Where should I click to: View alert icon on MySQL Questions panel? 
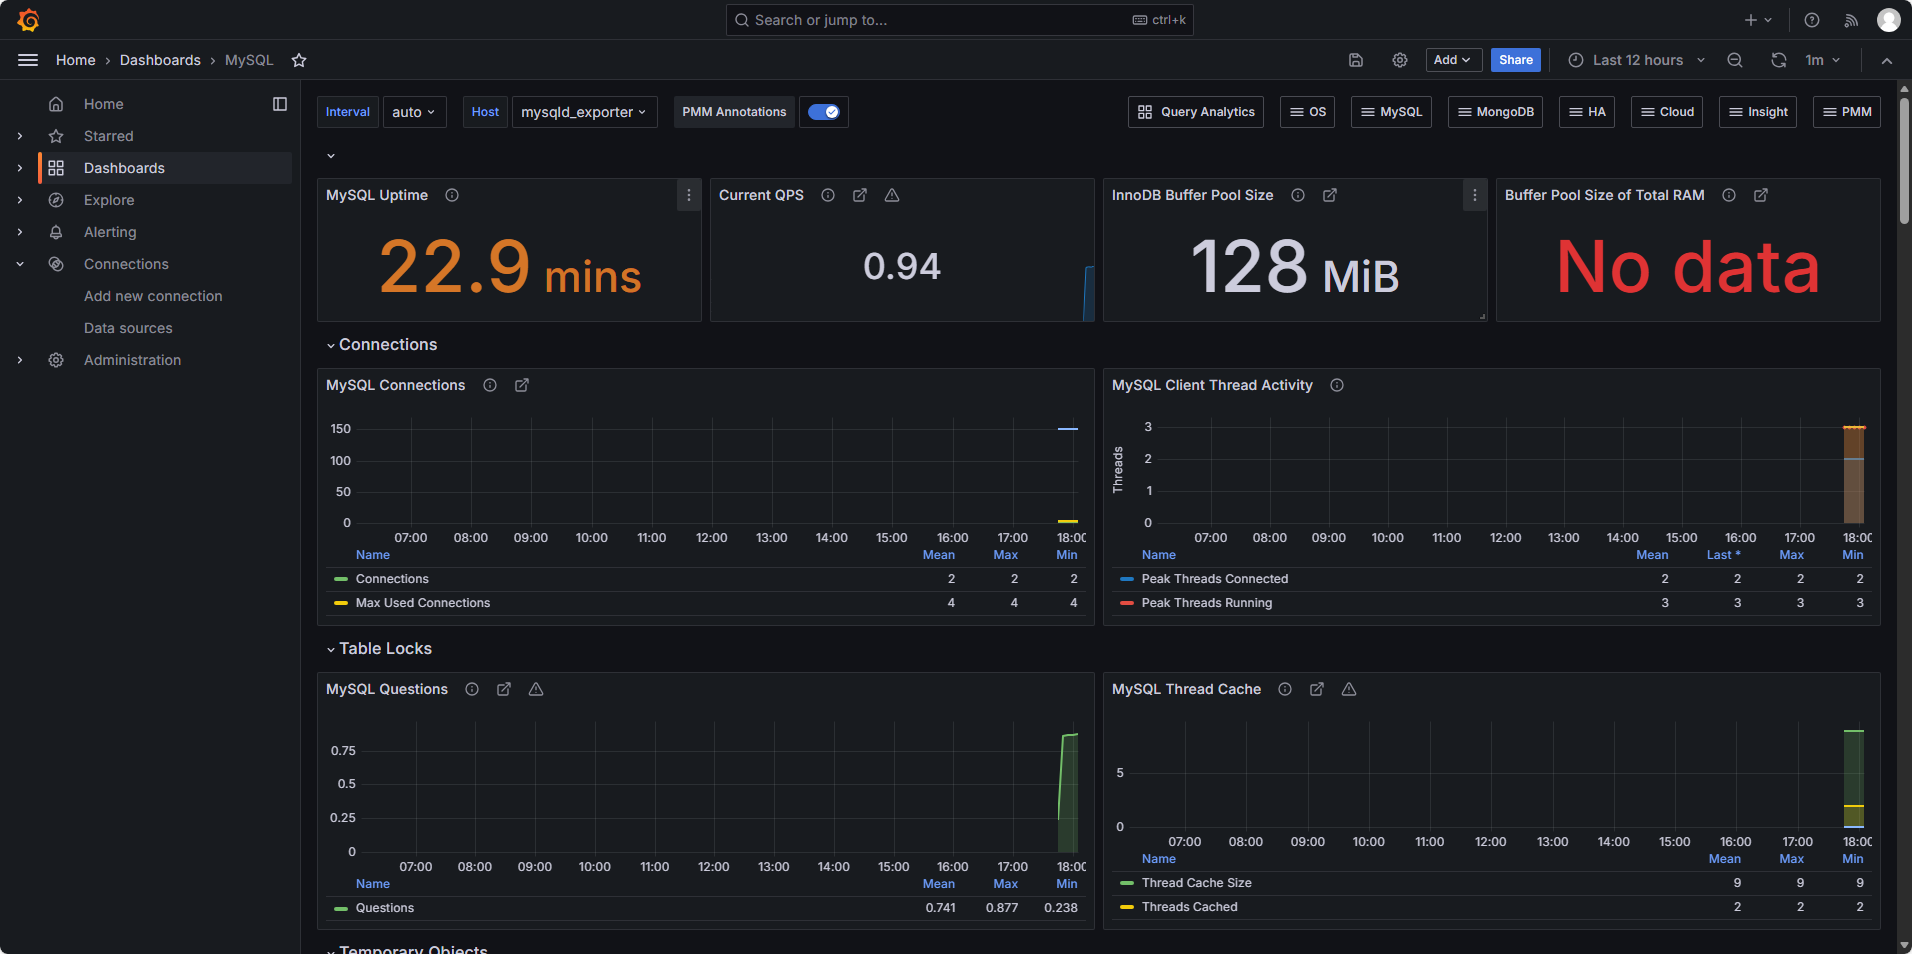pyautogui.click(x=536, y=689)
